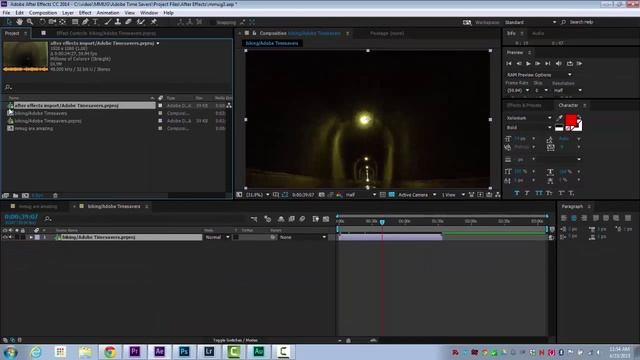The image size is (640, 360).
Task: Open Adobe Audition from the taskbar
Action: 258,351
